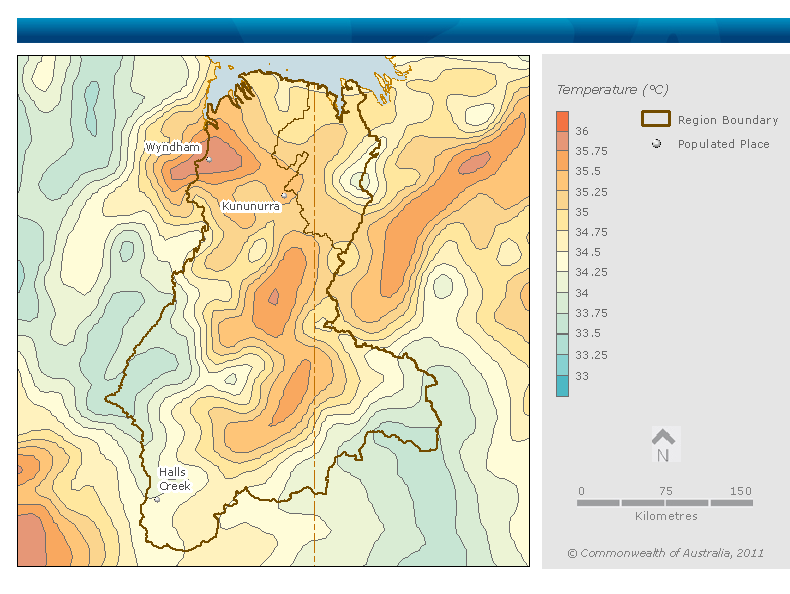
Task: Click the Halls Creek populated place marker
Action: tap(157, 500)
